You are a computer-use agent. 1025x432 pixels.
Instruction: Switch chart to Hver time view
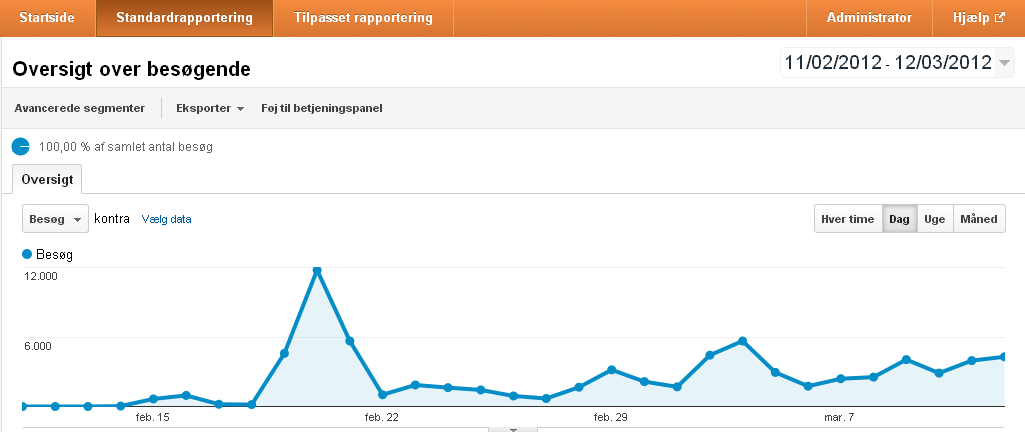[x=848, y=219]
